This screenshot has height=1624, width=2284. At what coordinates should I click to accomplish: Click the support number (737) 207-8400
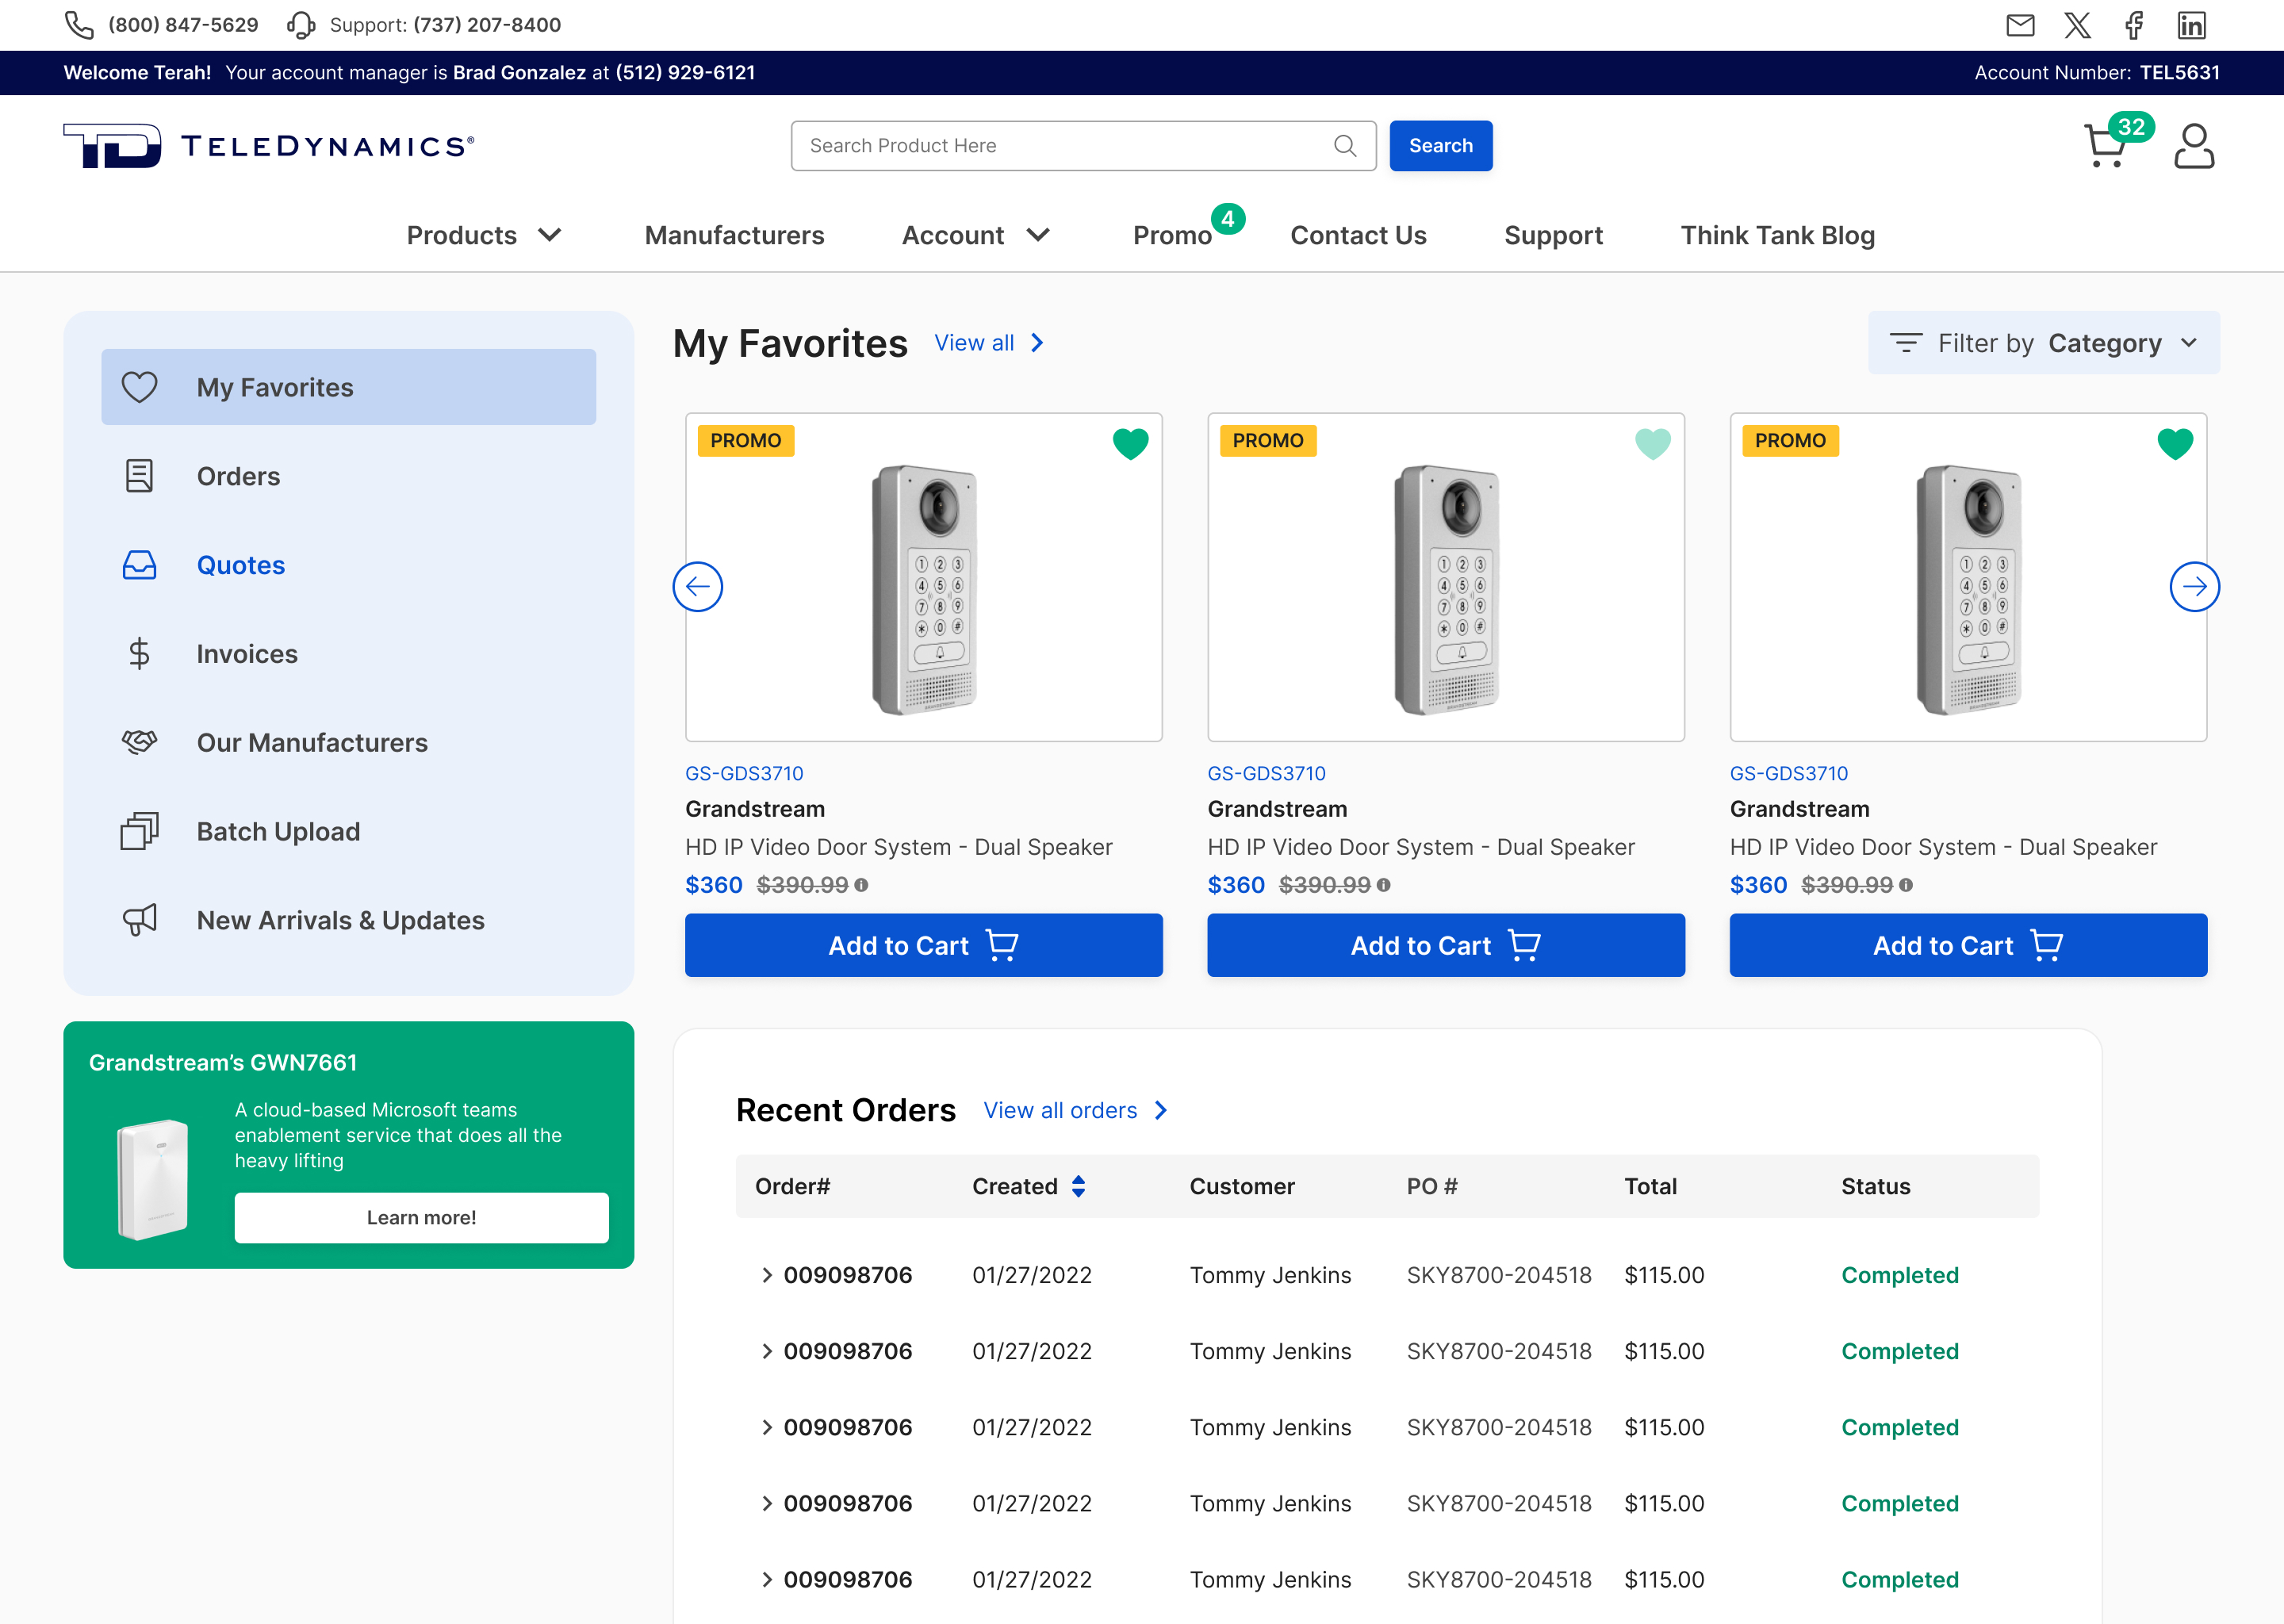tap(487, 25)
